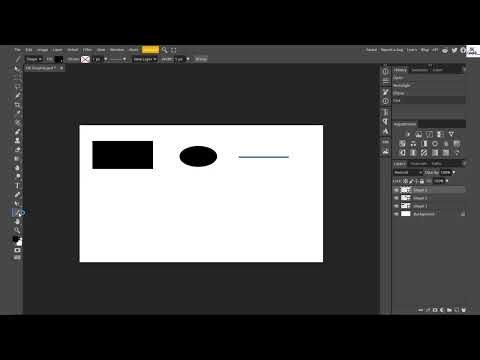
Task: Open the Reddit link icon
Action: click(x=445, y=51)
